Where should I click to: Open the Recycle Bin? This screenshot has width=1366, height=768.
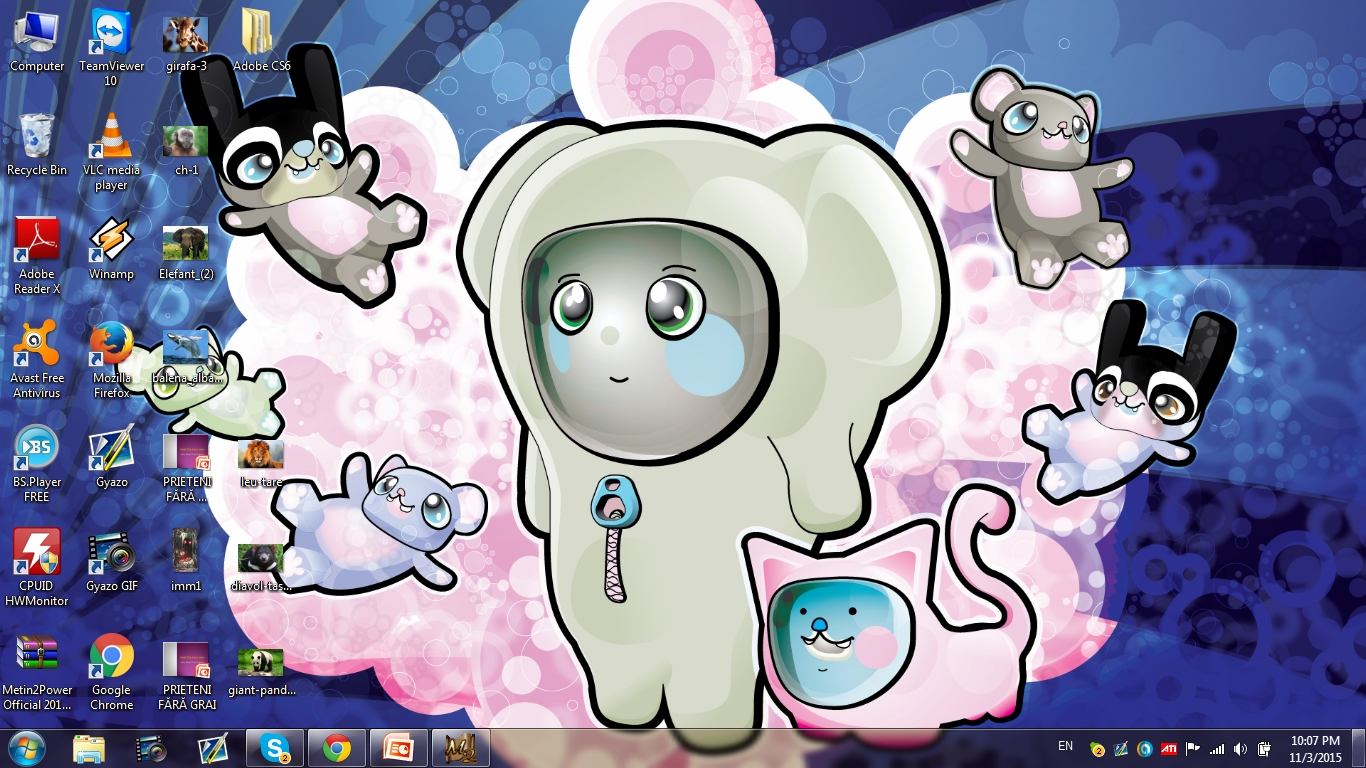(37, 145)
